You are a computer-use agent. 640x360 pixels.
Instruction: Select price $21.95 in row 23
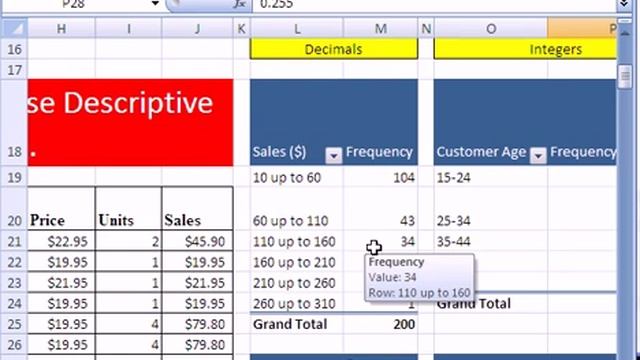click(x=61, y=283)
